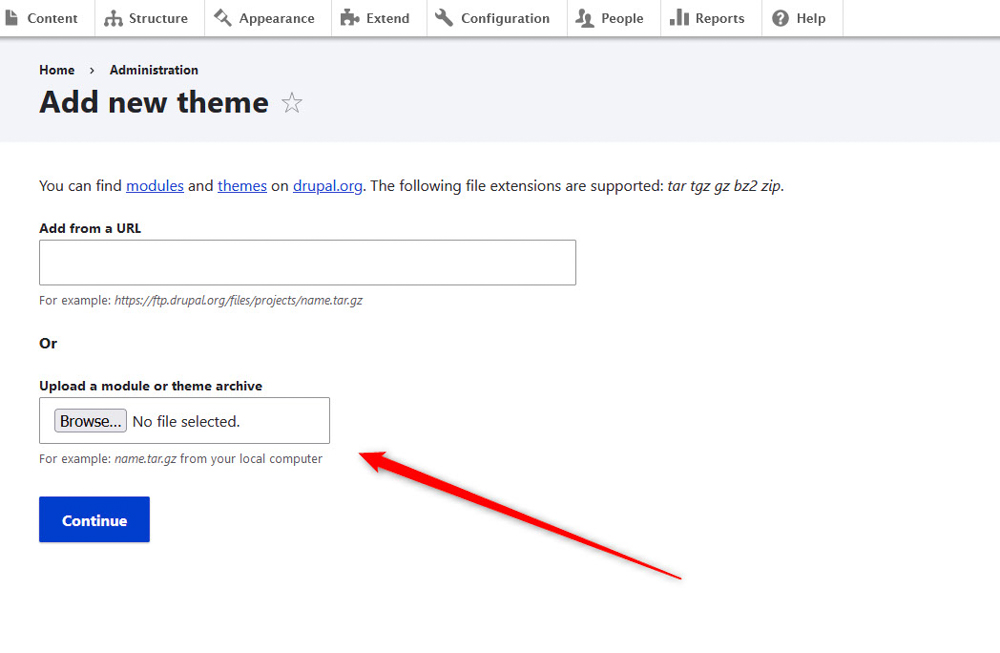1000x653 pixels.
Task: Click the People silhouette icon
Action: [585, 18]
